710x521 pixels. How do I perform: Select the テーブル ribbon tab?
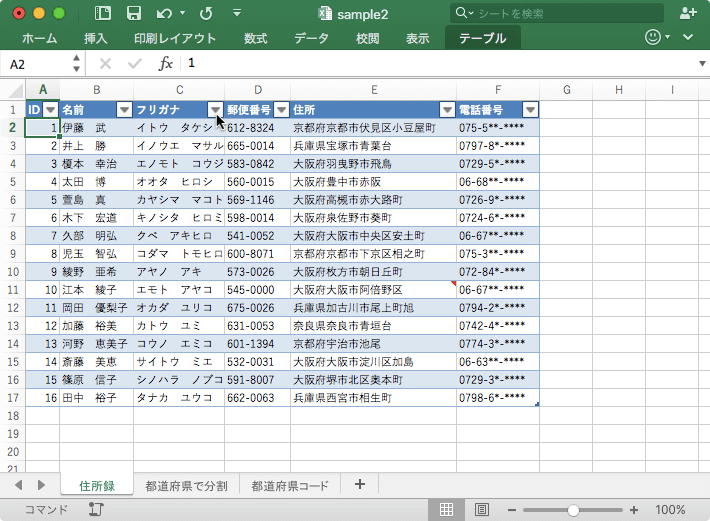483,38
